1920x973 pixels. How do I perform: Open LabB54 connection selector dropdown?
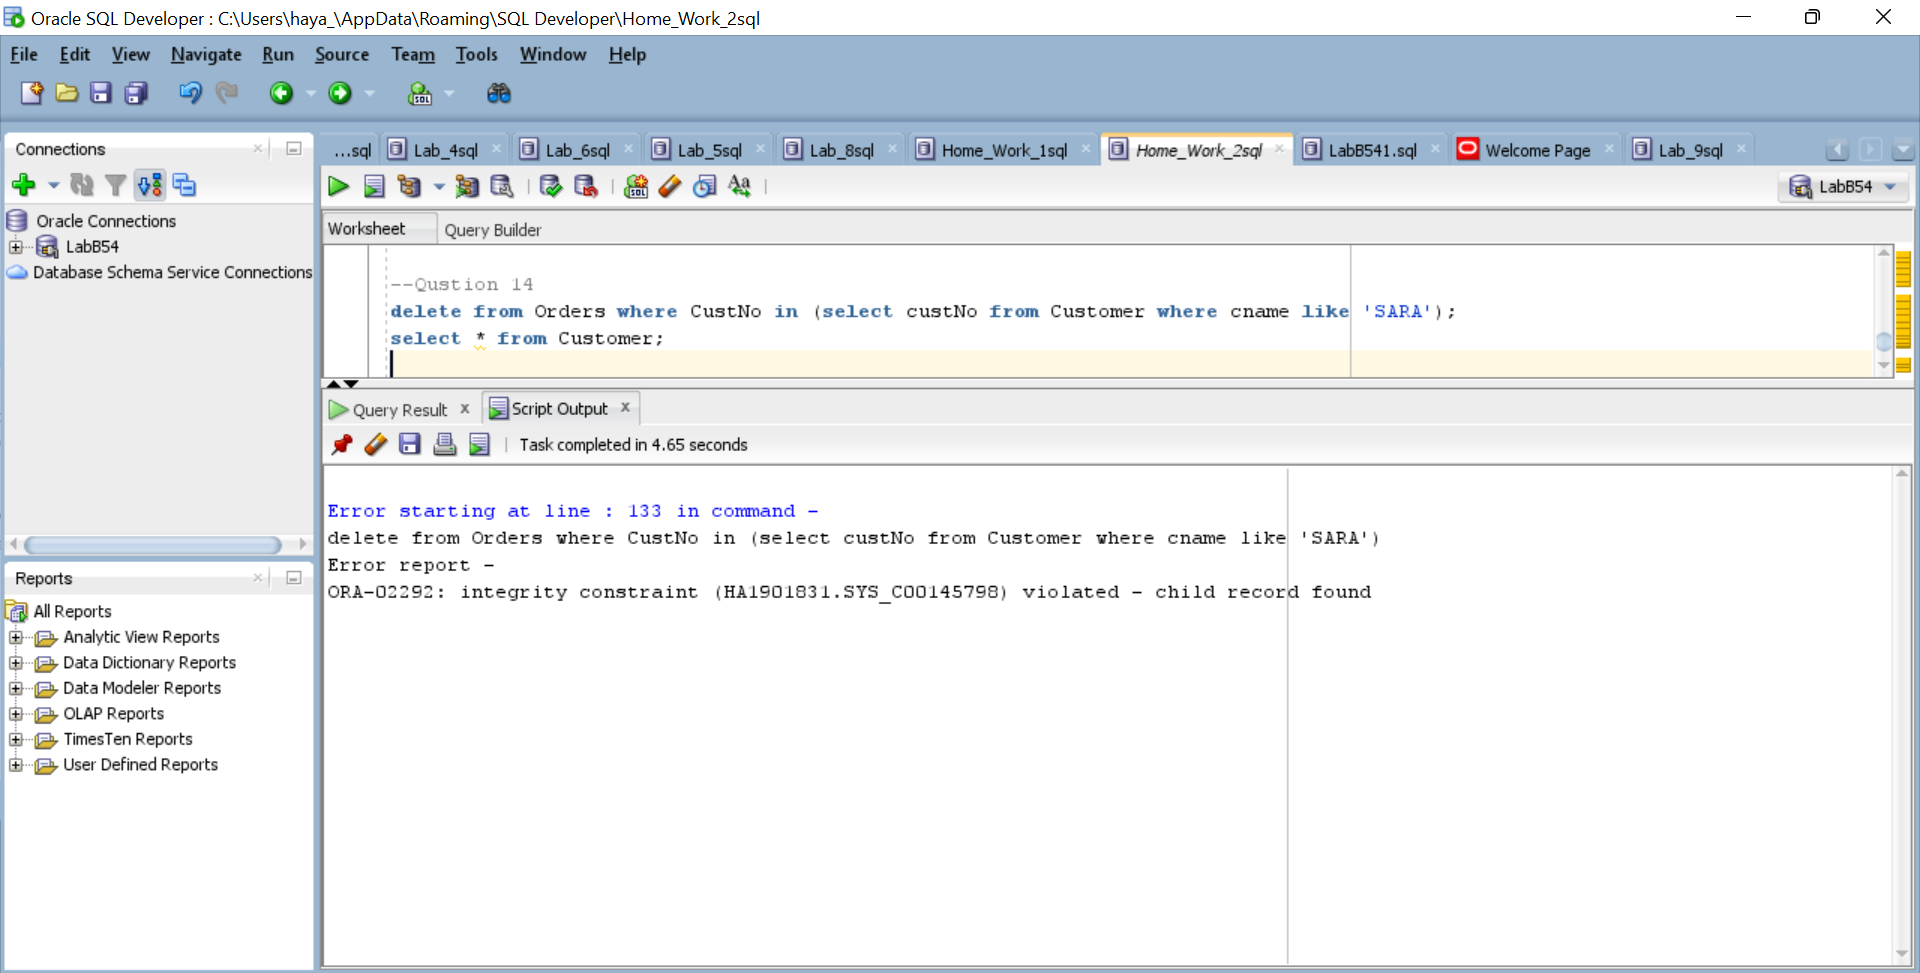[x=1844, y=186]
